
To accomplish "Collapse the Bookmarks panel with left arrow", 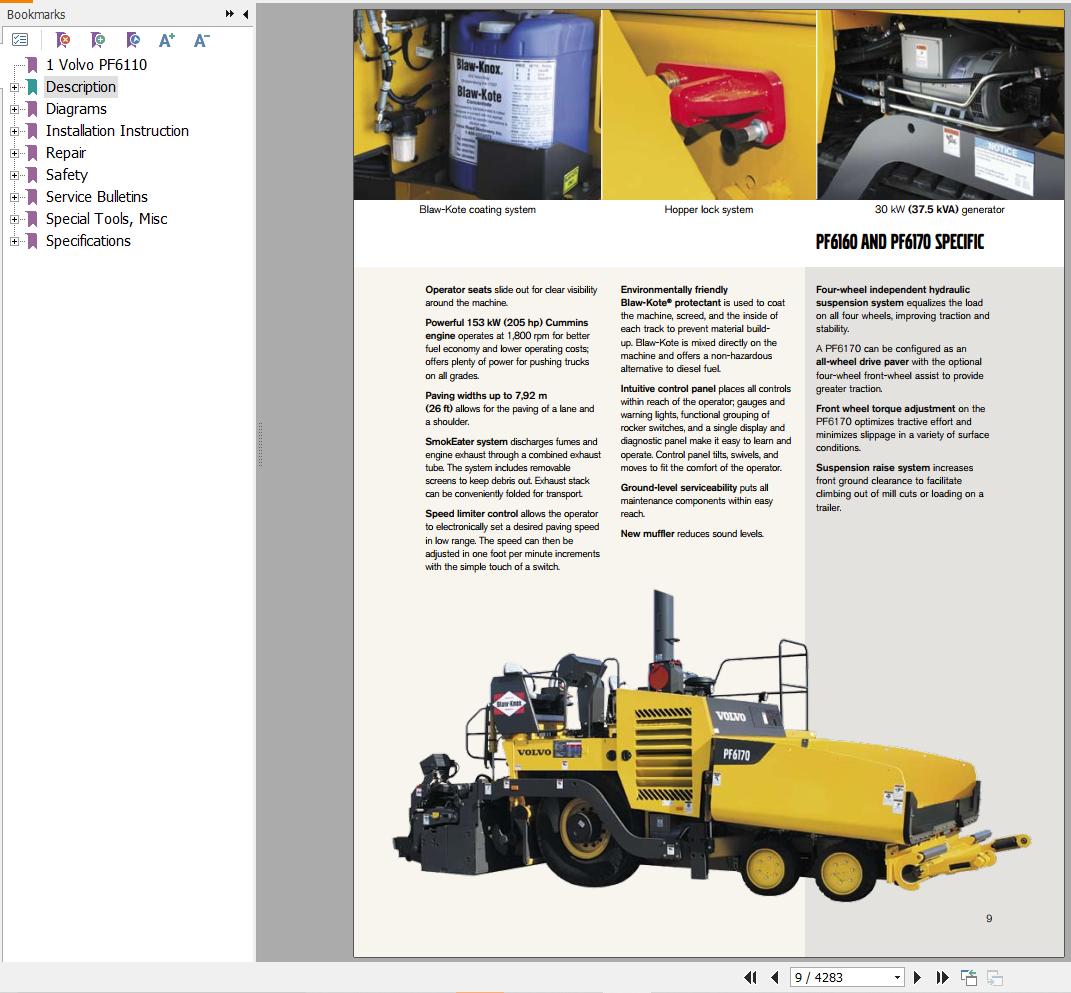I will (245, 14).
